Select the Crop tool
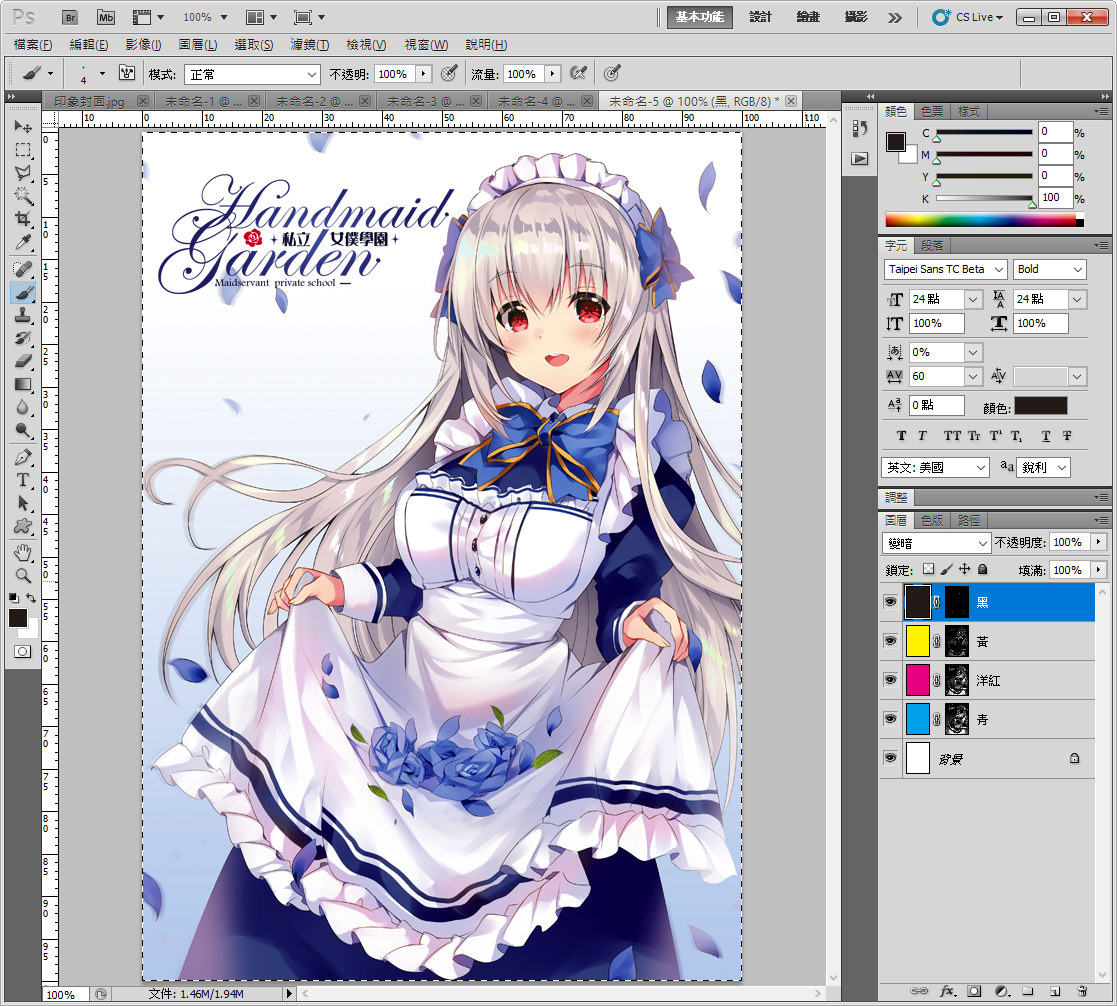Image resolution: width=1117 pixels, height=1006 pixels. click(x=23, y=219)
